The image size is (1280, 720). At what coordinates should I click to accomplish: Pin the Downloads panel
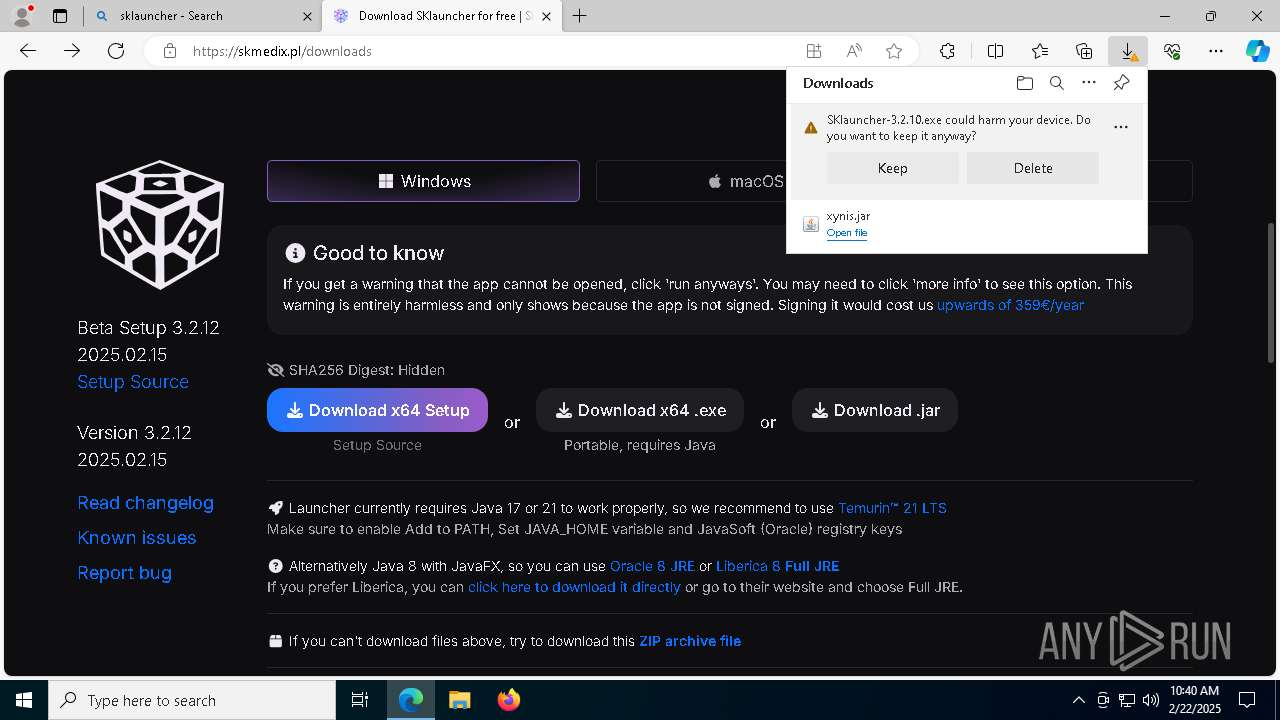tap(1121, 83)
